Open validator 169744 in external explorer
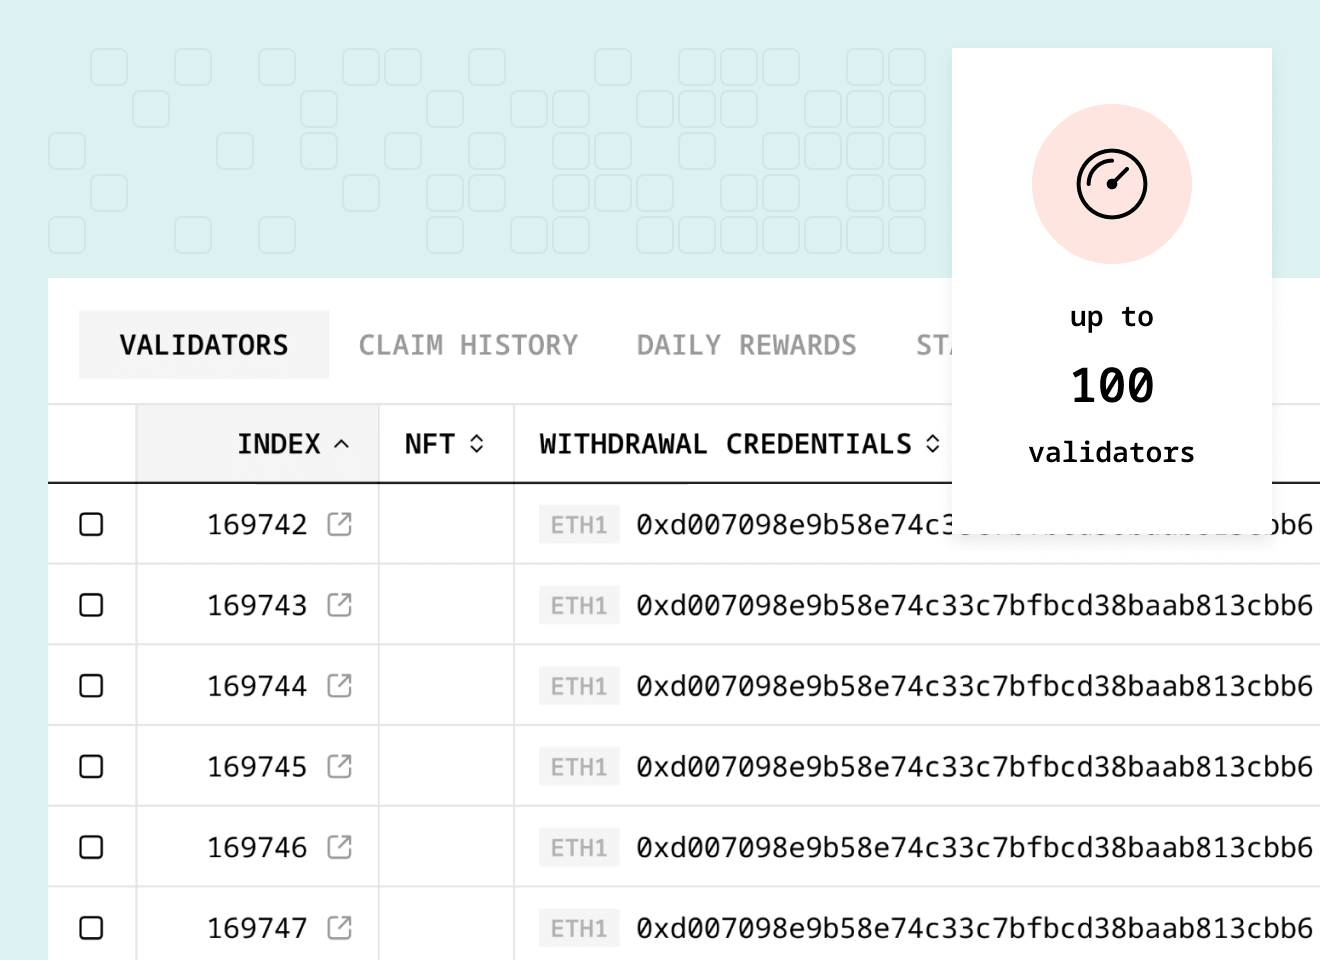The width and height of the screenshot is (1320, 960). pyautogui.click(x=341, y=685)
